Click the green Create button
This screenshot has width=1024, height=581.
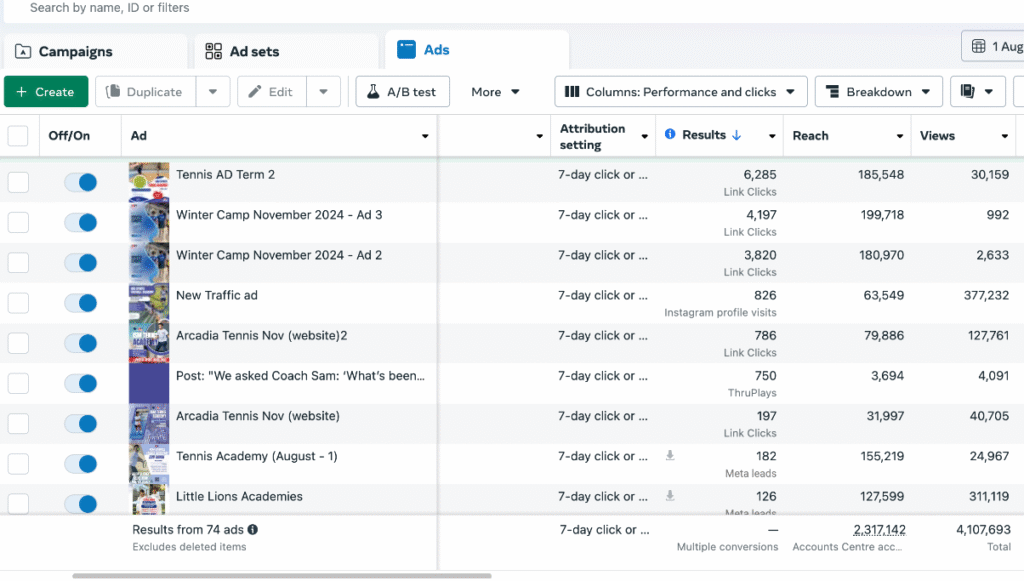(x=46, y=92)
